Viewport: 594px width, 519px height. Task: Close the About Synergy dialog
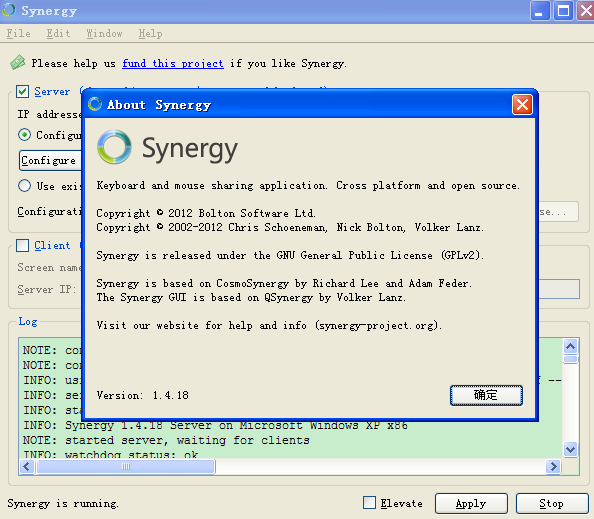pos(522,105)
